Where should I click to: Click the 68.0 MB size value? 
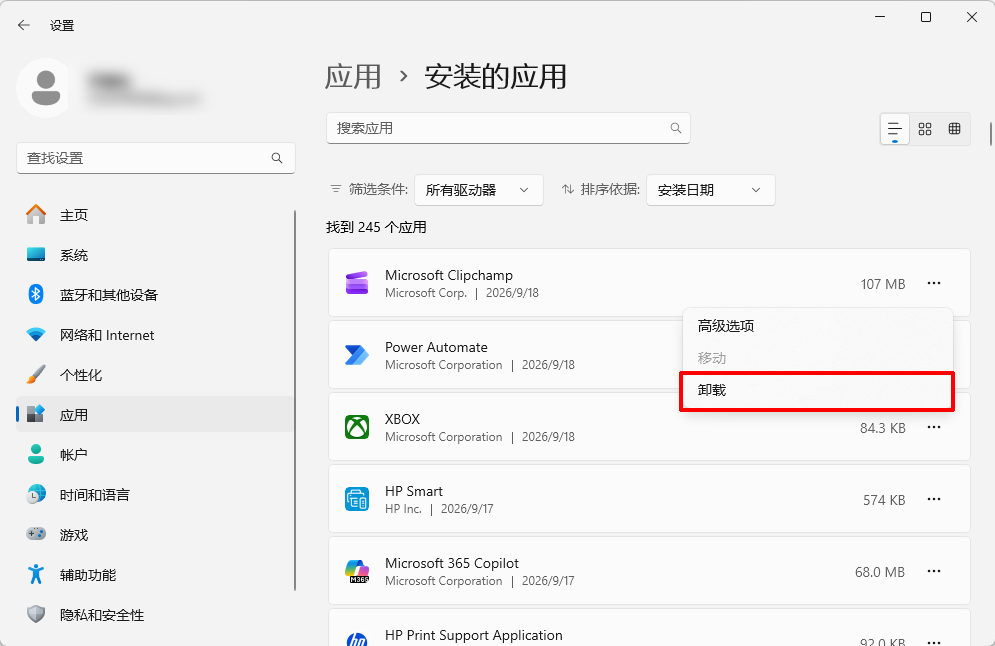880,572
